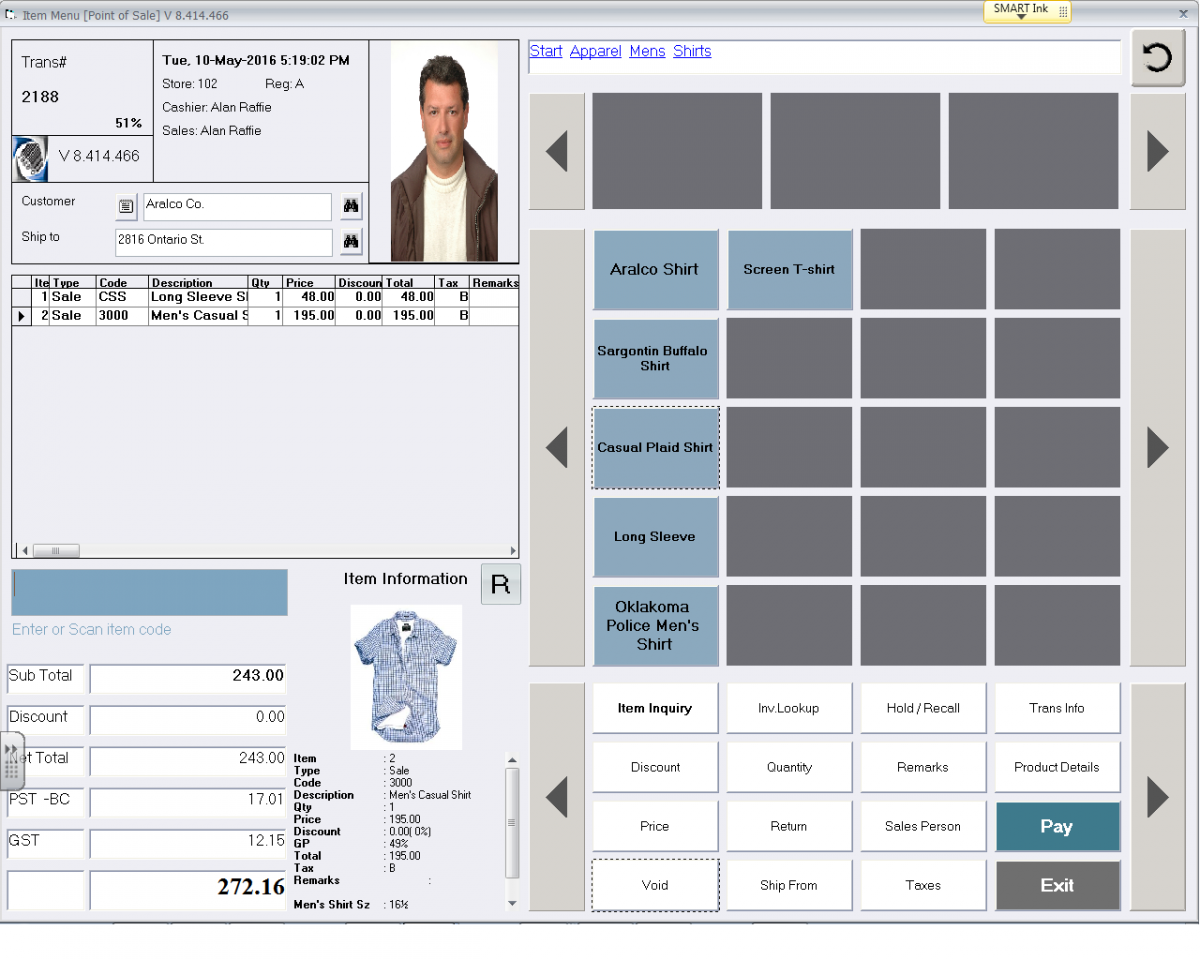Select the Shirts breadcrumb link
1200x960 pixels.
[692, 51]
